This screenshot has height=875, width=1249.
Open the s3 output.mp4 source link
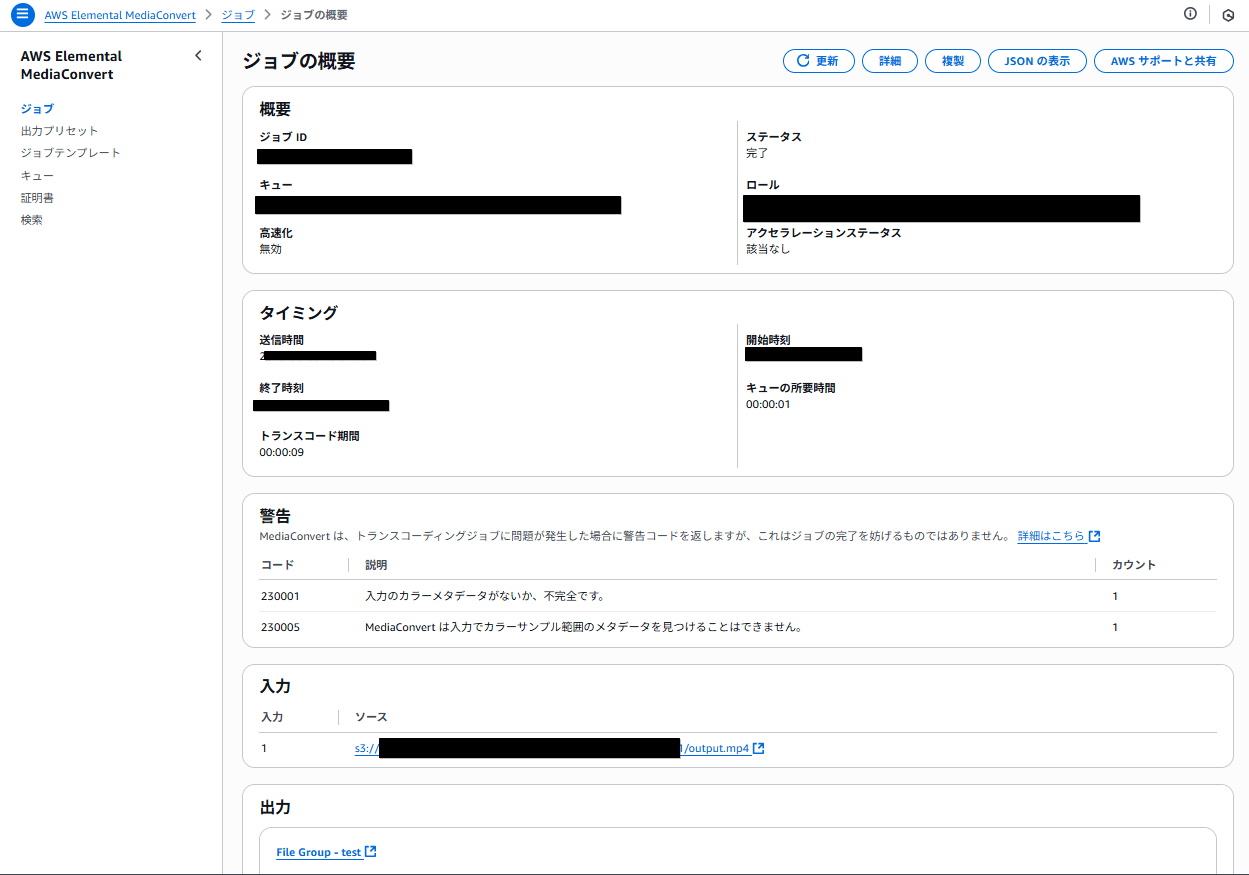point(552,748)
